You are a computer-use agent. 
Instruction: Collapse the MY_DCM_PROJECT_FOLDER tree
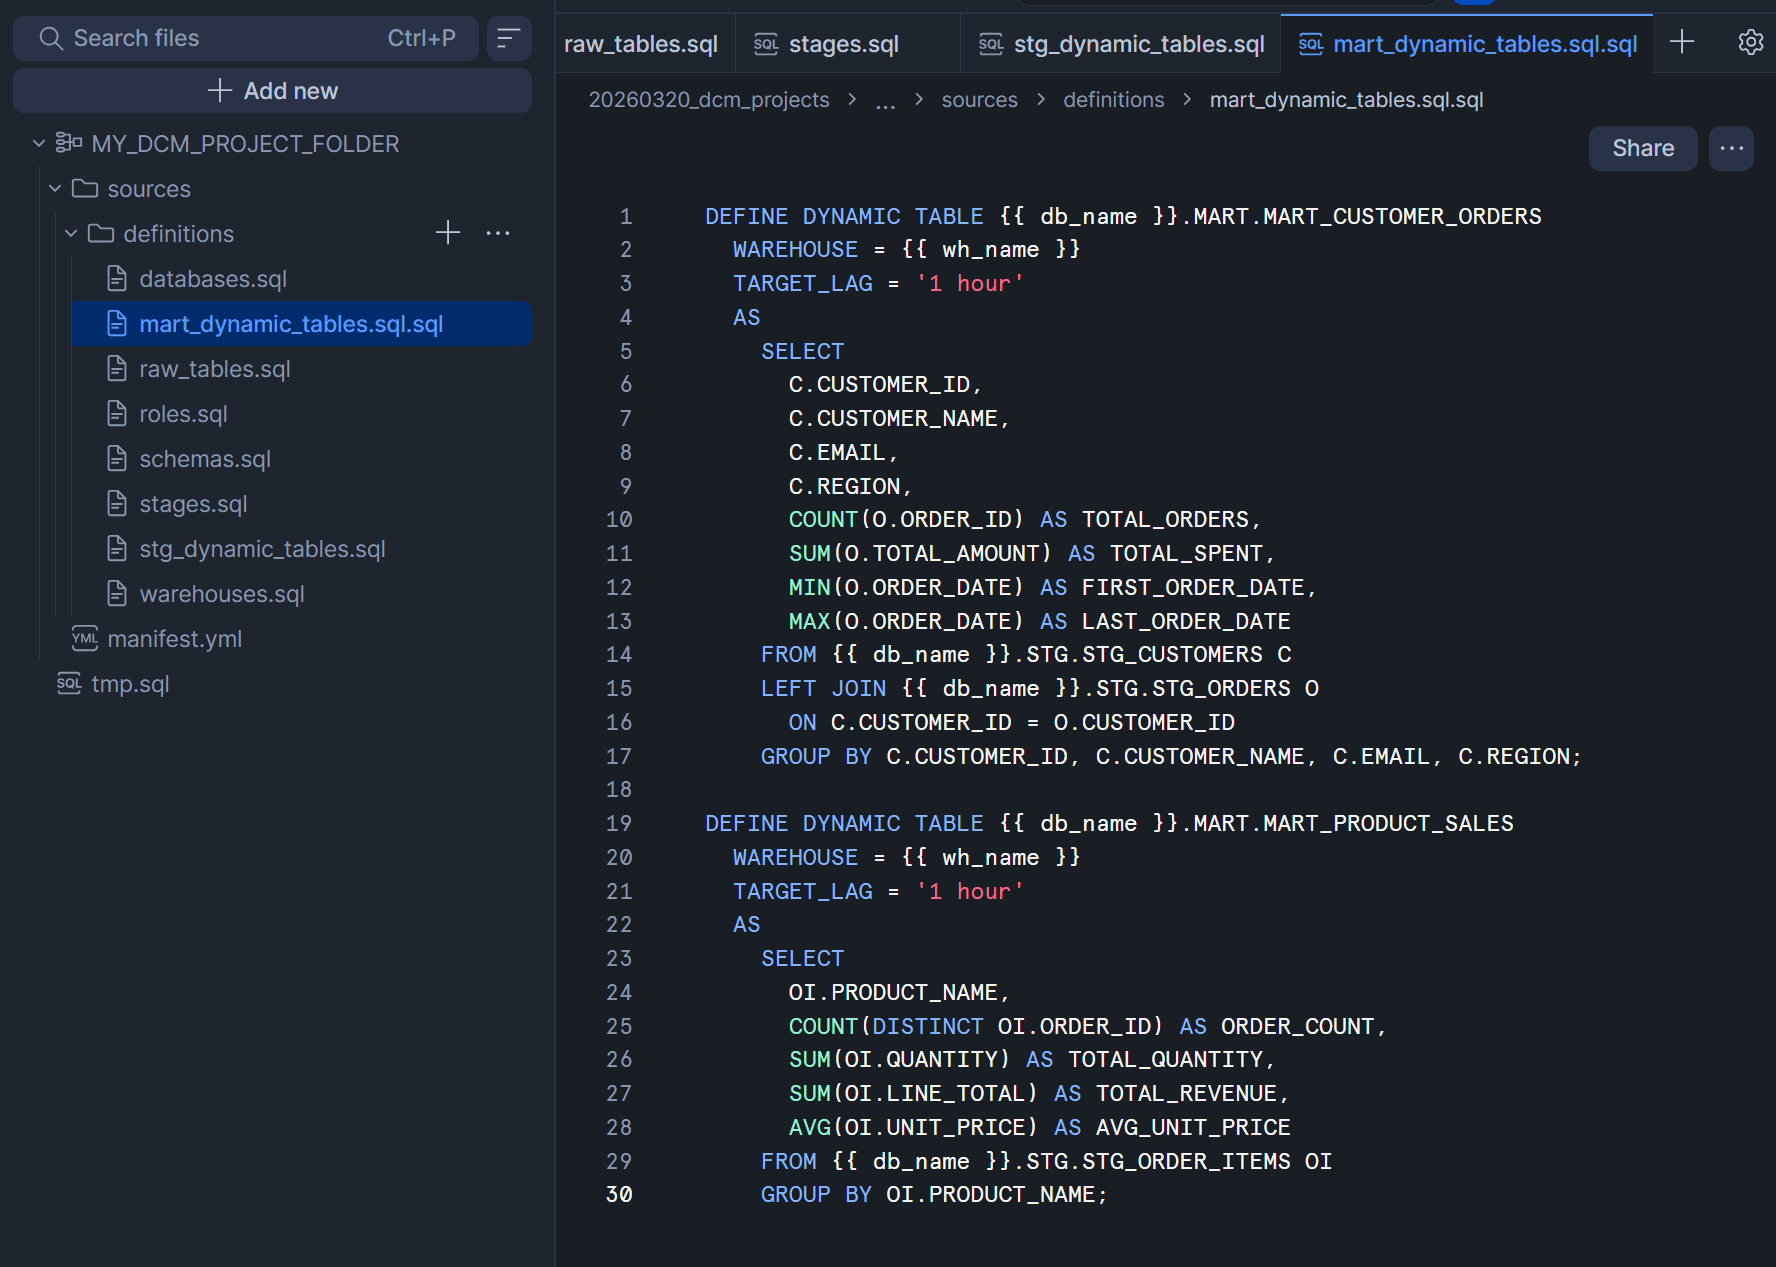tap(39, 144)
